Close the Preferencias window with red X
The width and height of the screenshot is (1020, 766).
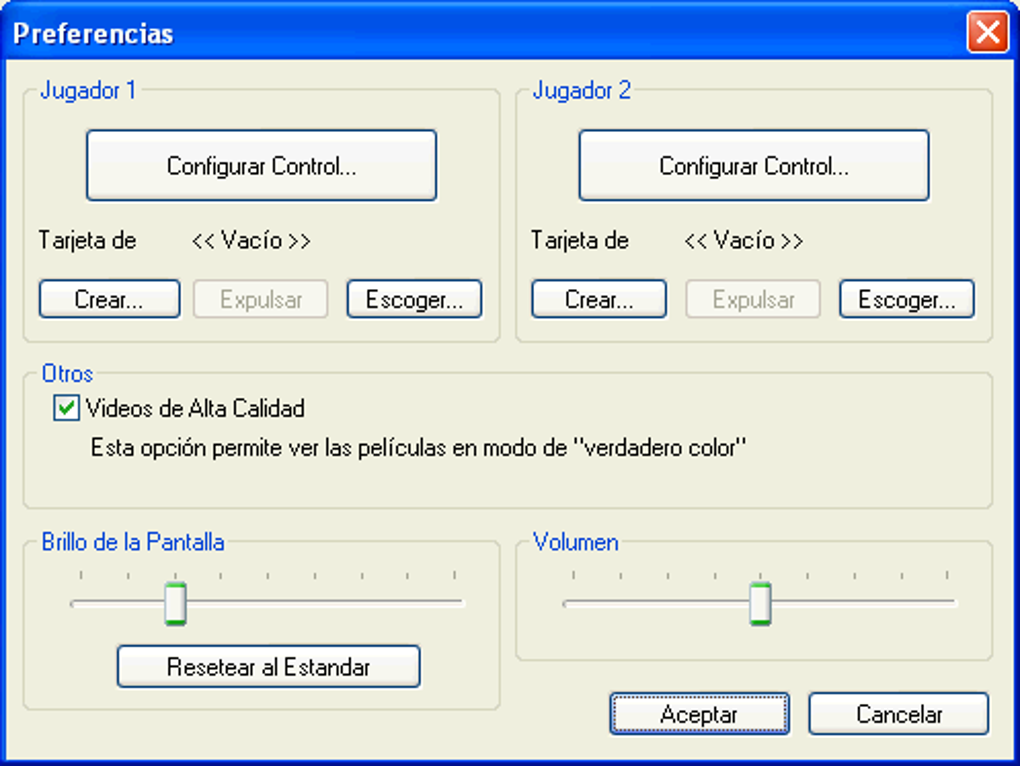click(987, 33)
